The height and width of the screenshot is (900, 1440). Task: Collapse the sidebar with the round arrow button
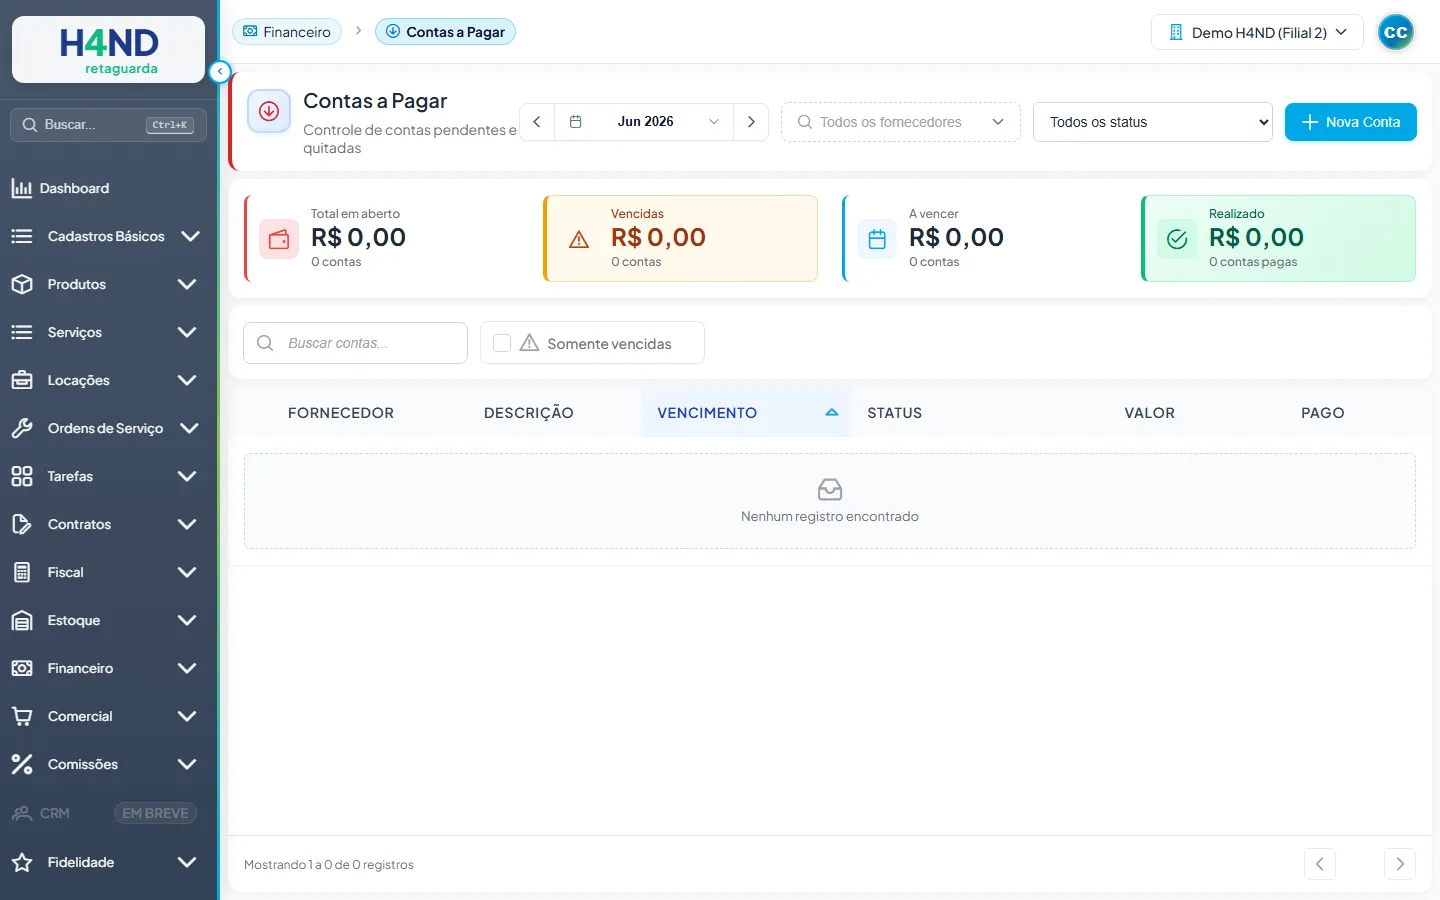220,71
